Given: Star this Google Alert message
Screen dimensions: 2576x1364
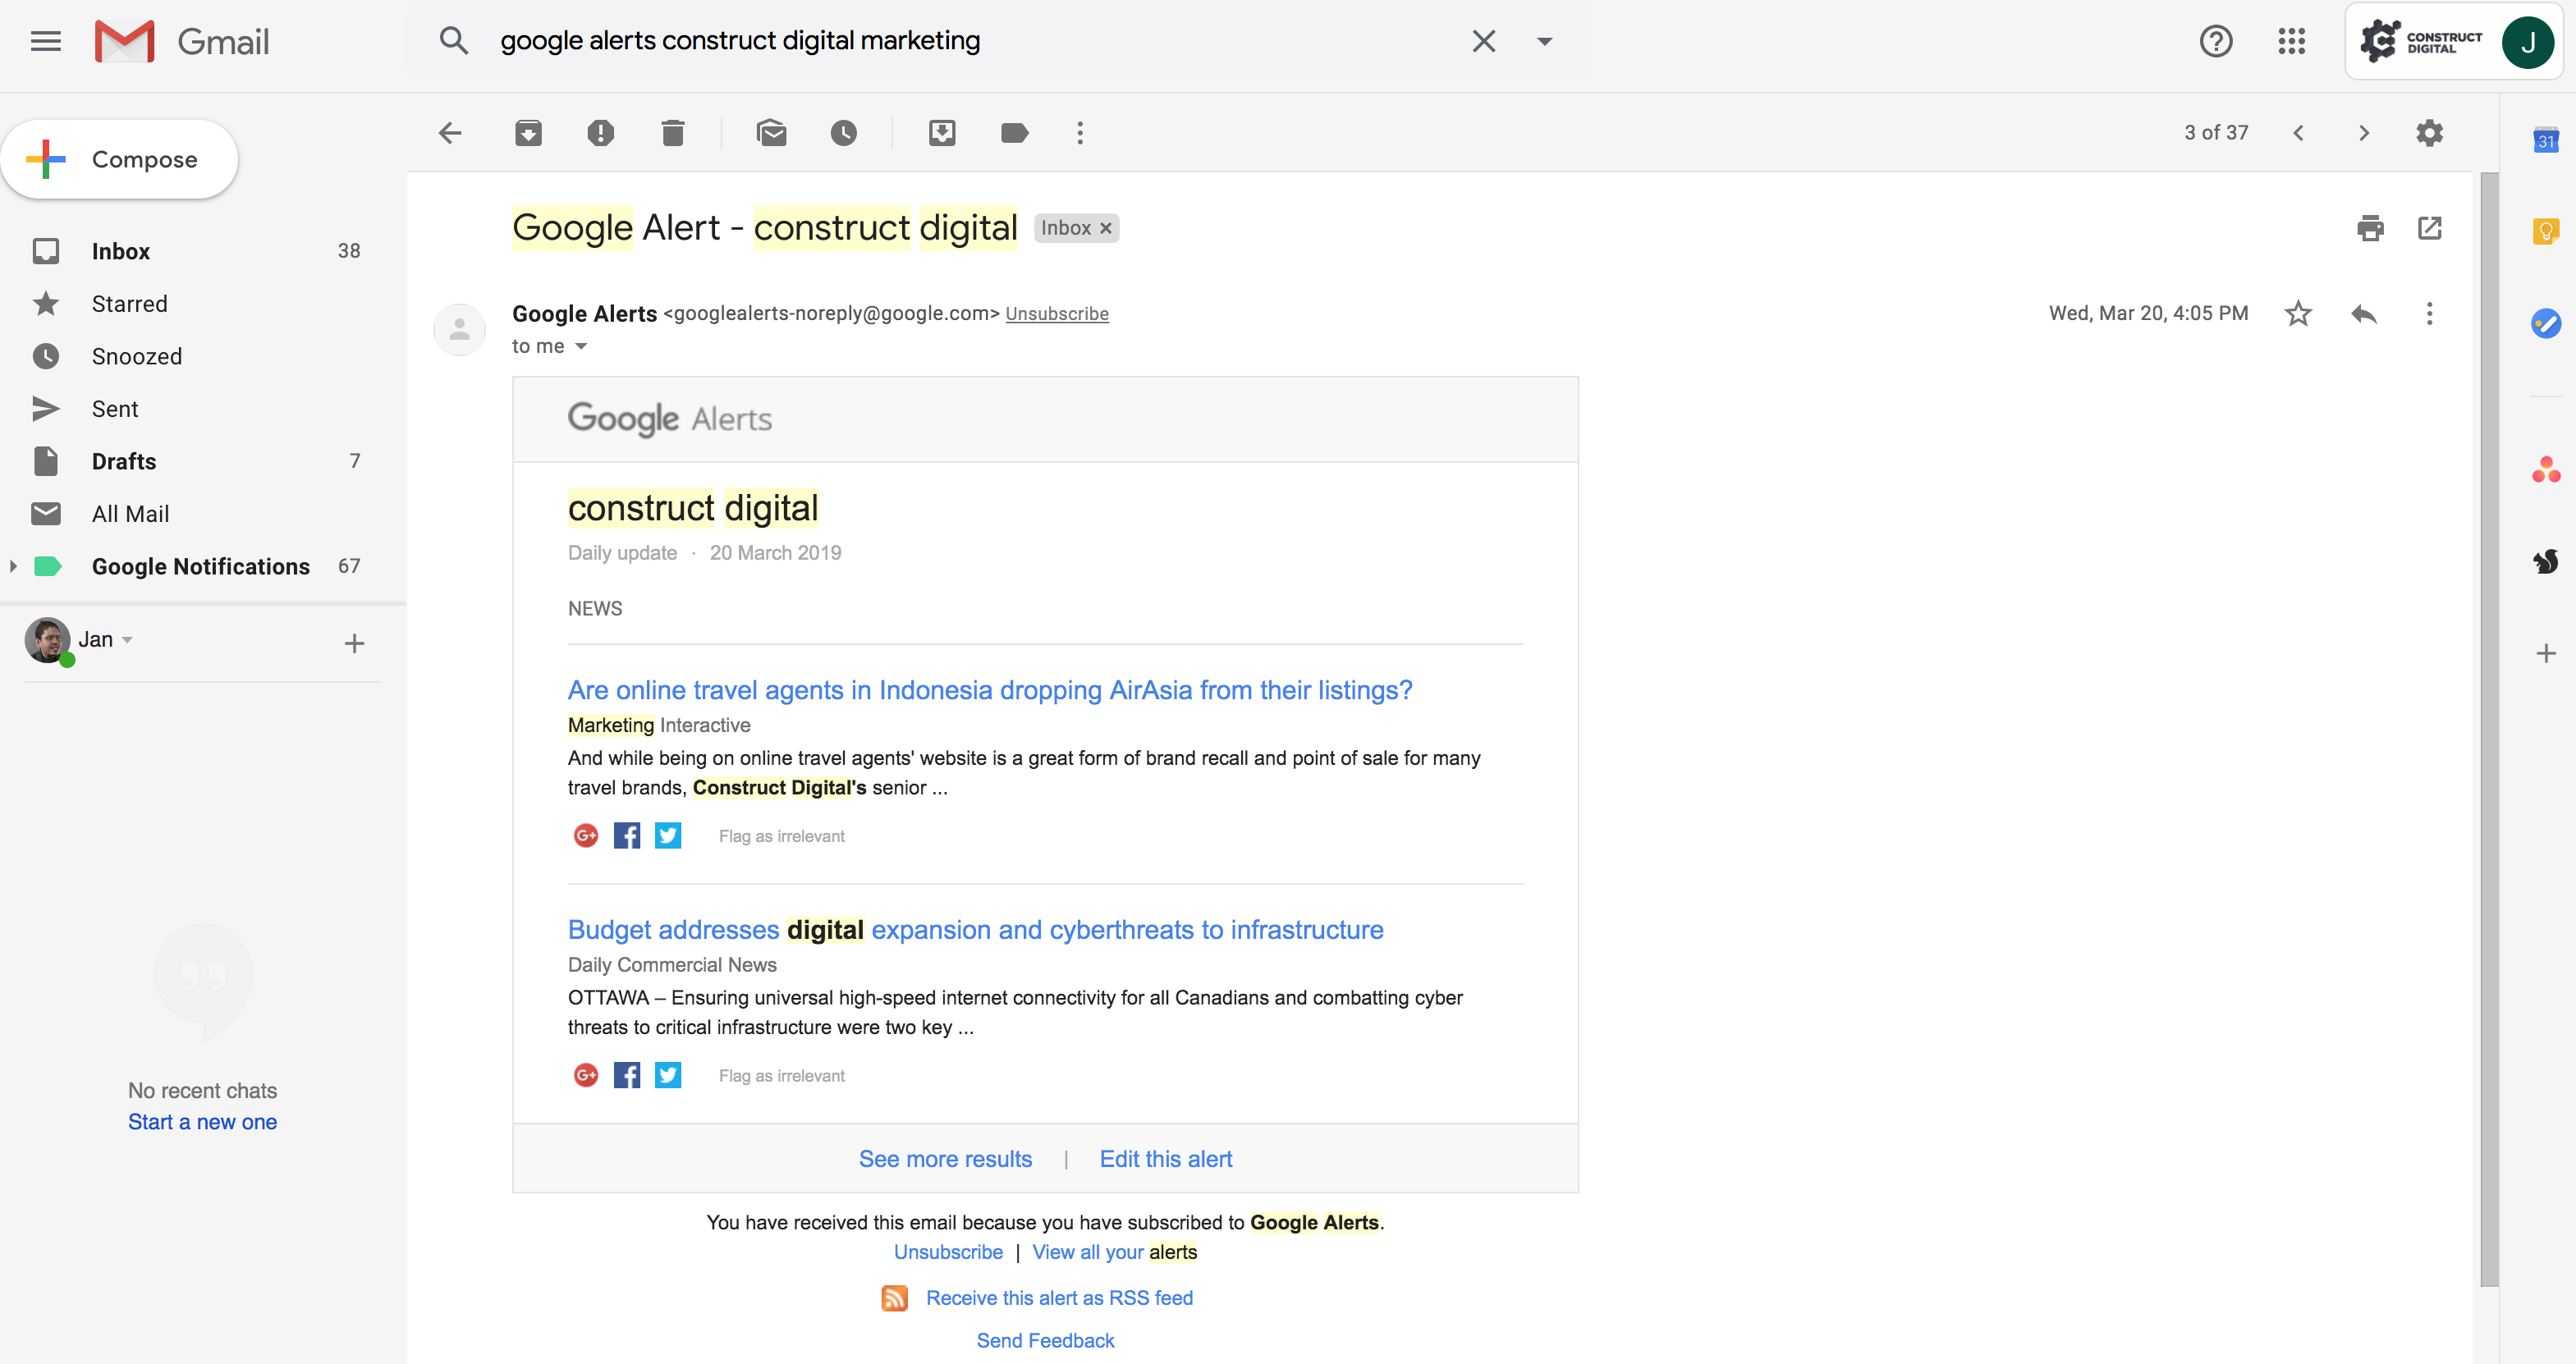Looking at the screenshot, I should pyautogui.click(x=2298, y=314).
